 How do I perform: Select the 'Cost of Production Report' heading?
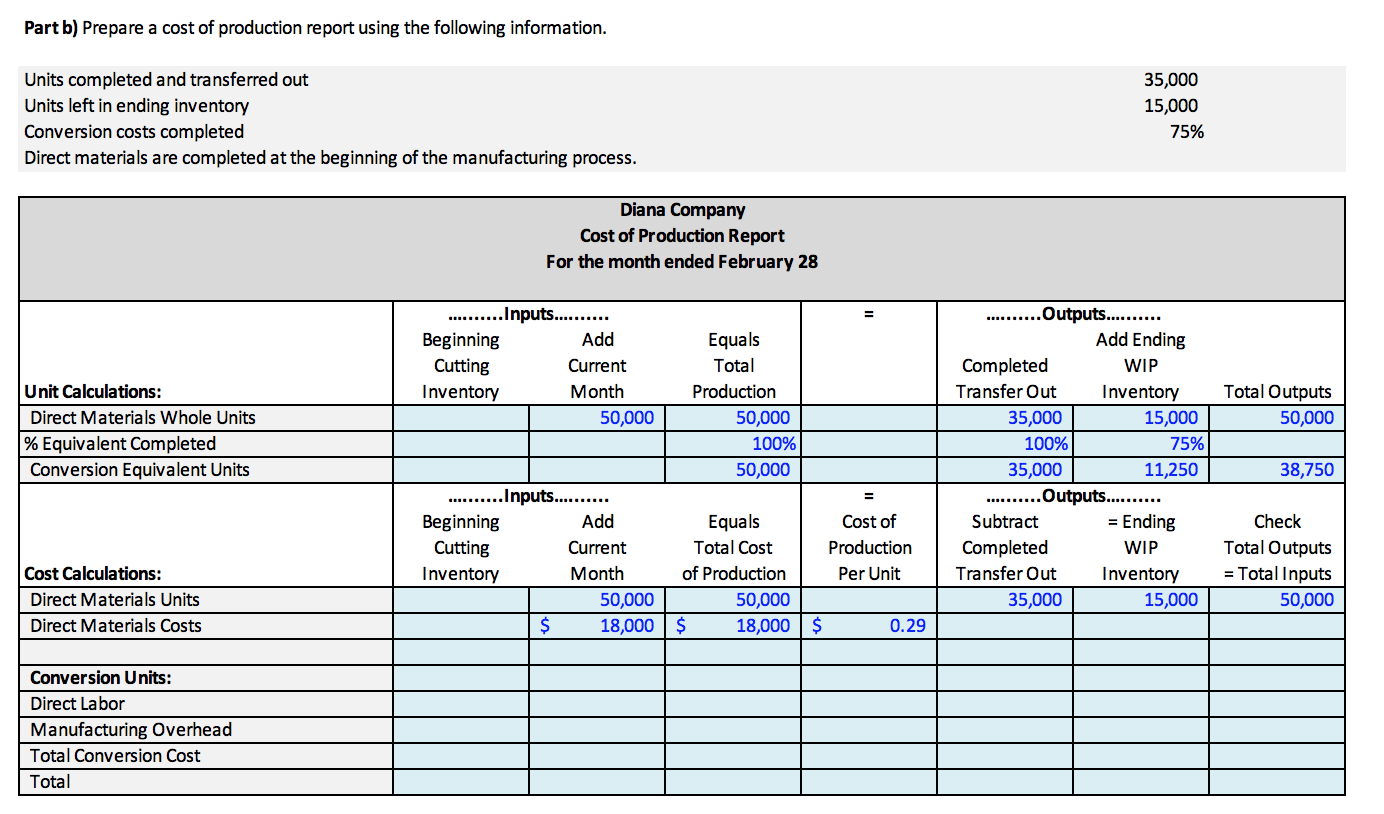682,236
